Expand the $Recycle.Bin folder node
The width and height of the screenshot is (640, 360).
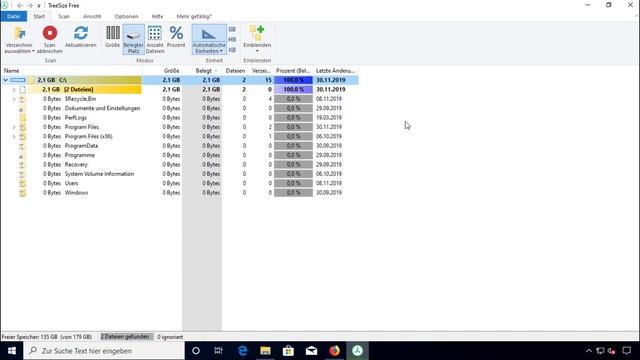14,99
